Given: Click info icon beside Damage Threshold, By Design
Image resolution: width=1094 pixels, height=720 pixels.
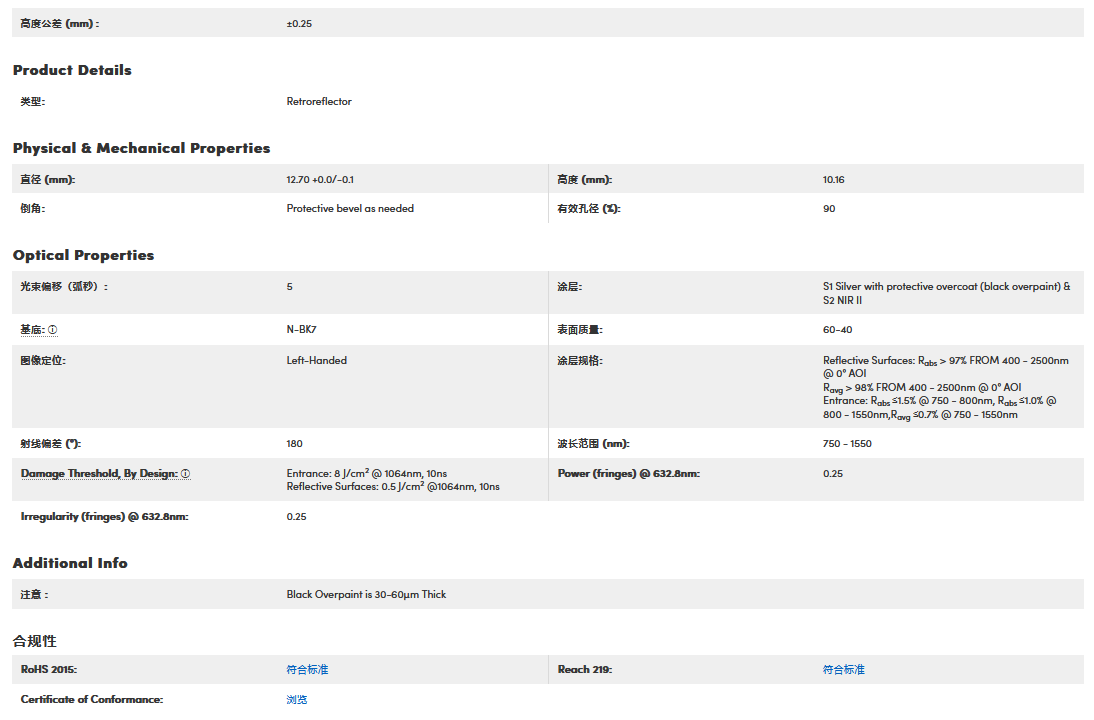Looking at the screenshot, I should pos(186,474).
